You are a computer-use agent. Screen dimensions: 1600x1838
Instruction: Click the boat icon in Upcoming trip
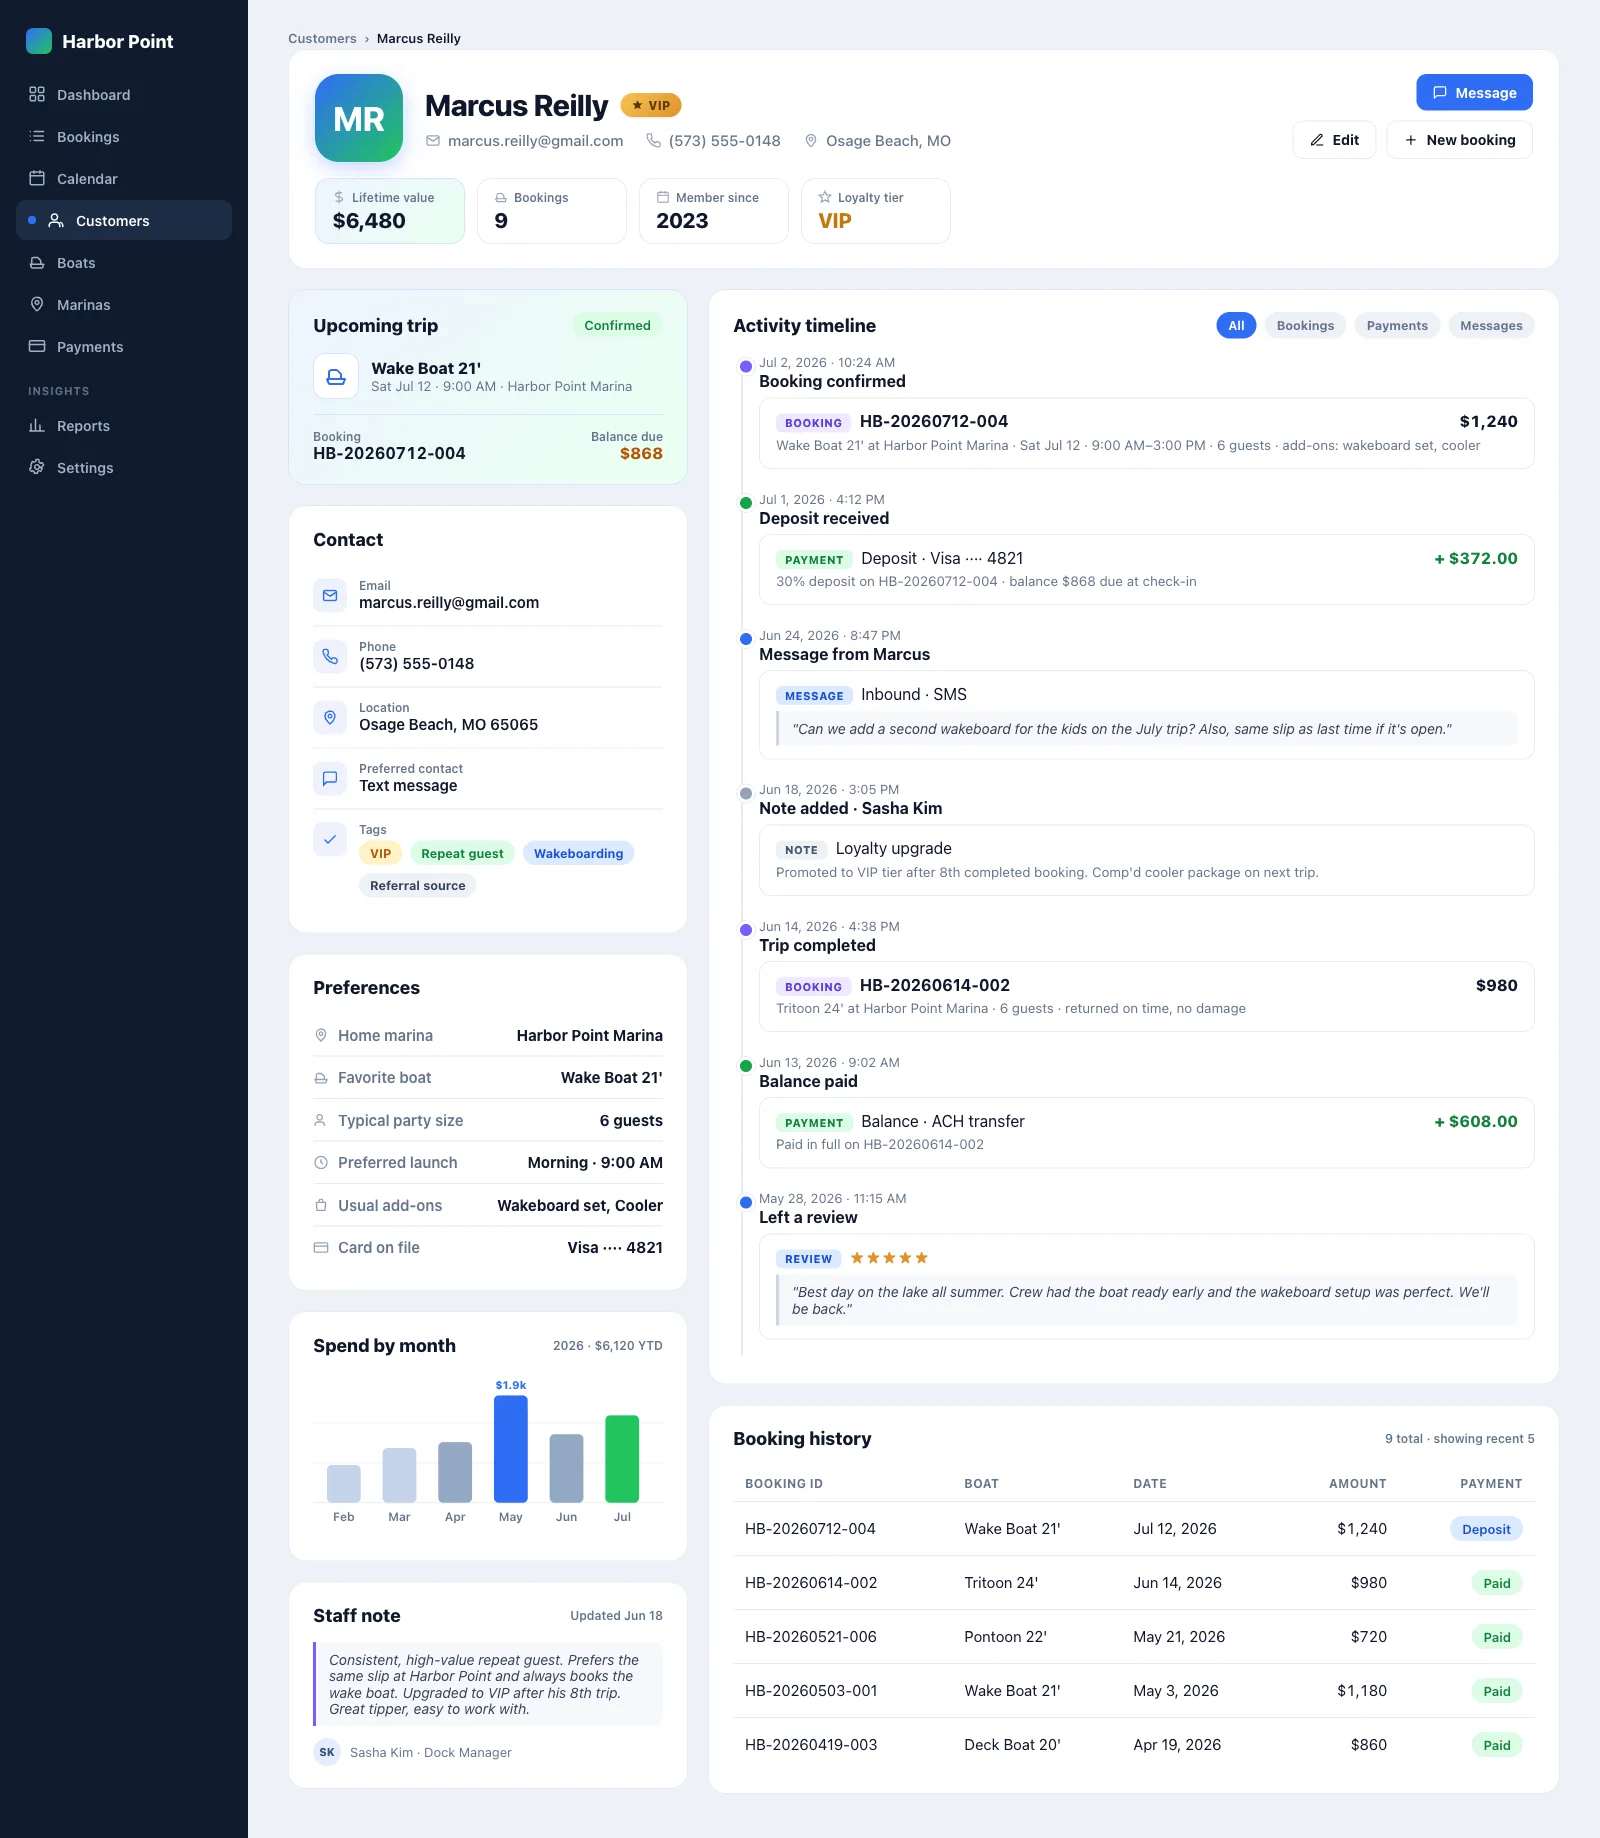tap(336, 377)
